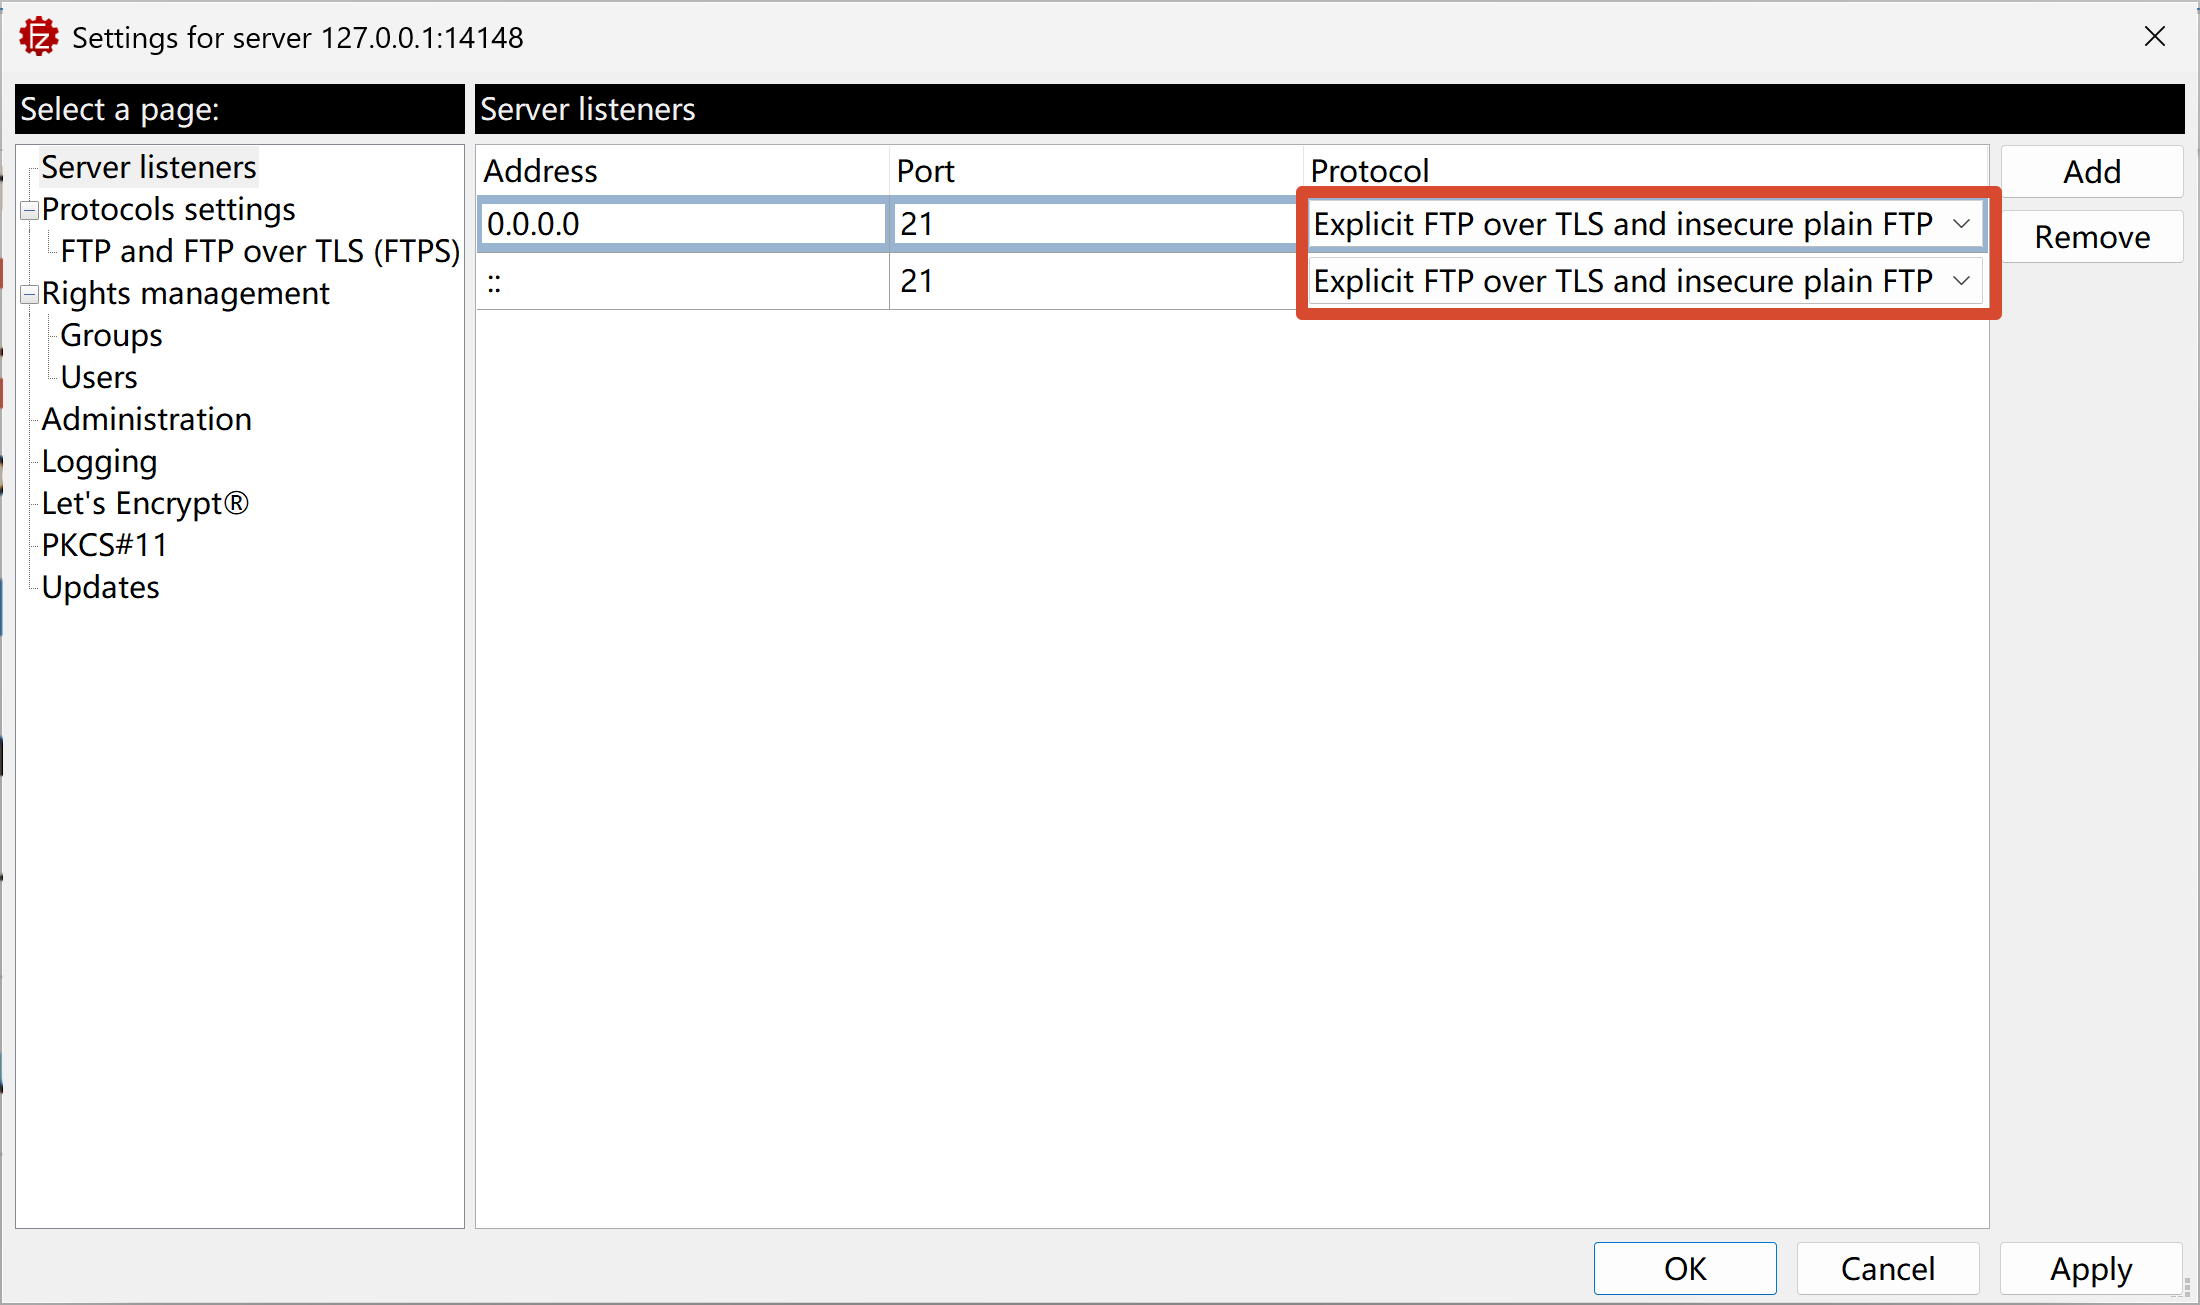This screenshot has width=2200, height=1305.
Task: Open protocol dropdown for :: listener
Action: pos(1645,281)
